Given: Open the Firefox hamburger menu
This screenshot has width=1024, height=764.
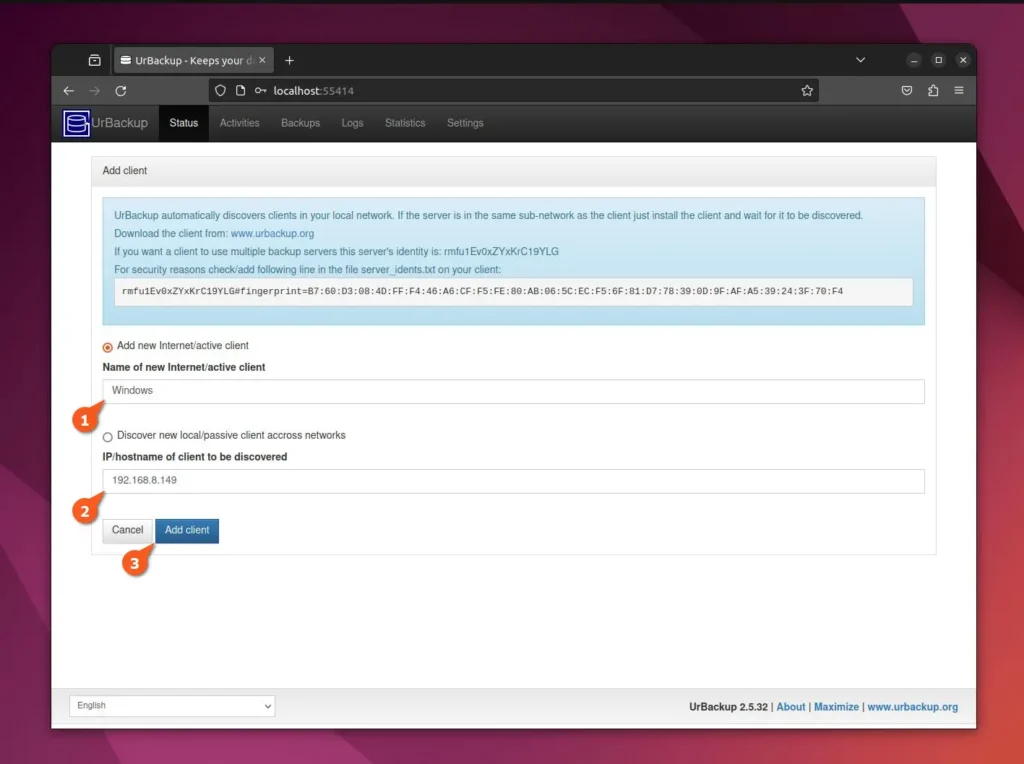Looking at the screenshot, I should 959,90.
